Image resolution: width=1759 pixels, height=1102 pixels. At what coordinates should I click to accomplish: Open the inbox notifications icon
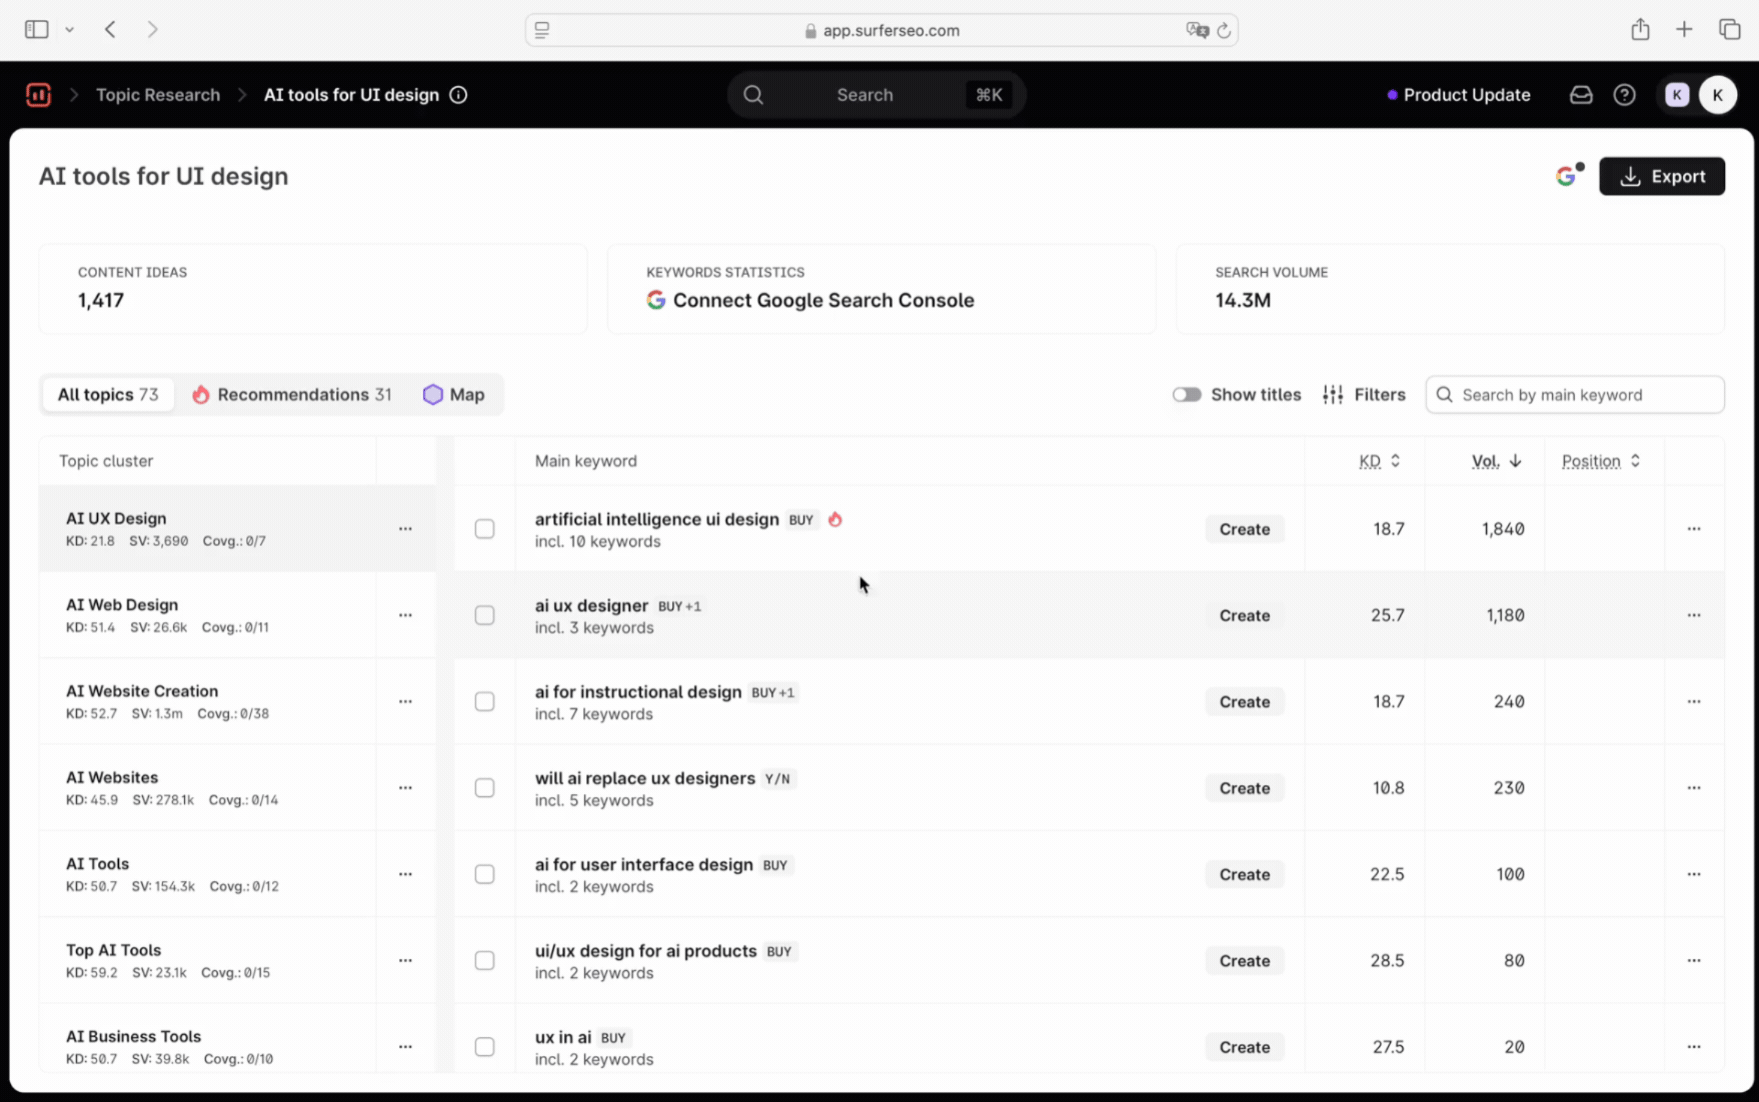(1580, 95)
